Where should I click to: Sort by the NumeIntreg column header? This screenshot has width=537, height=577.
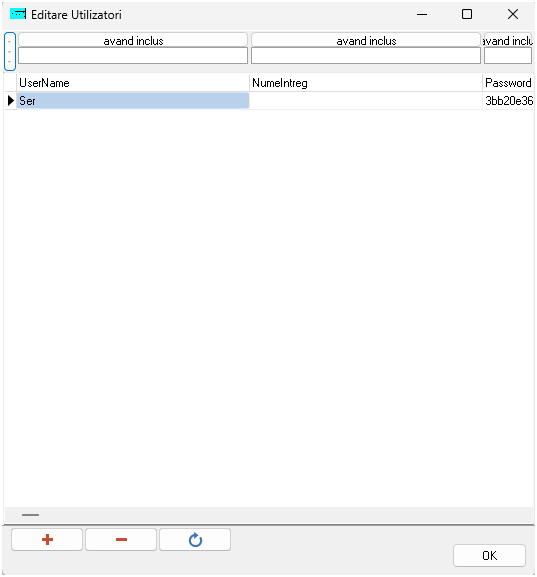(x=366, y=83)
